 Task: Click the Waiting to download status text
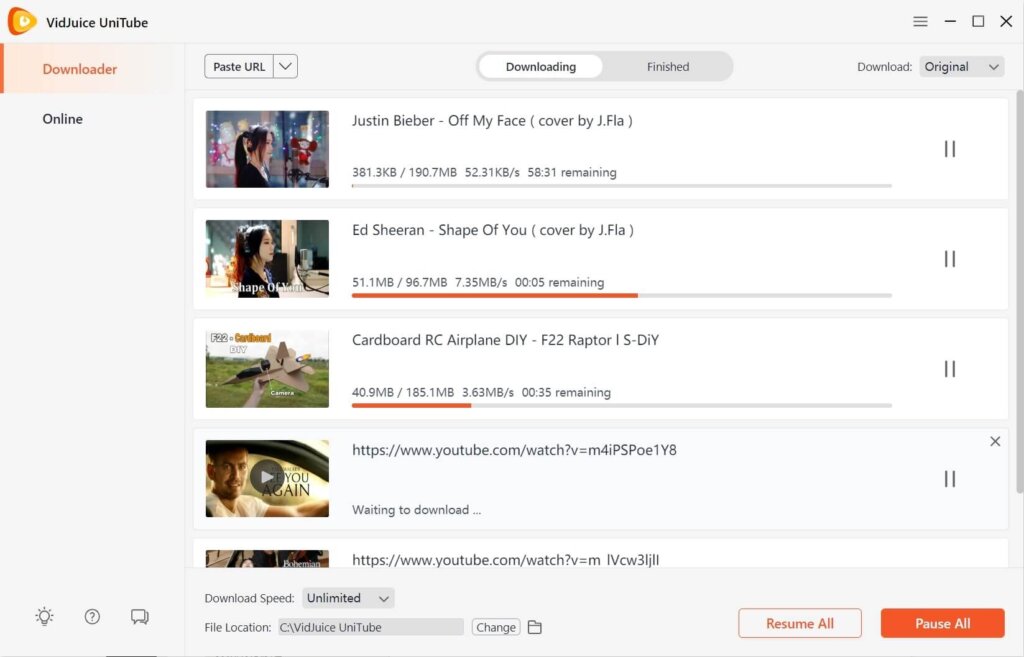point(416,510)
